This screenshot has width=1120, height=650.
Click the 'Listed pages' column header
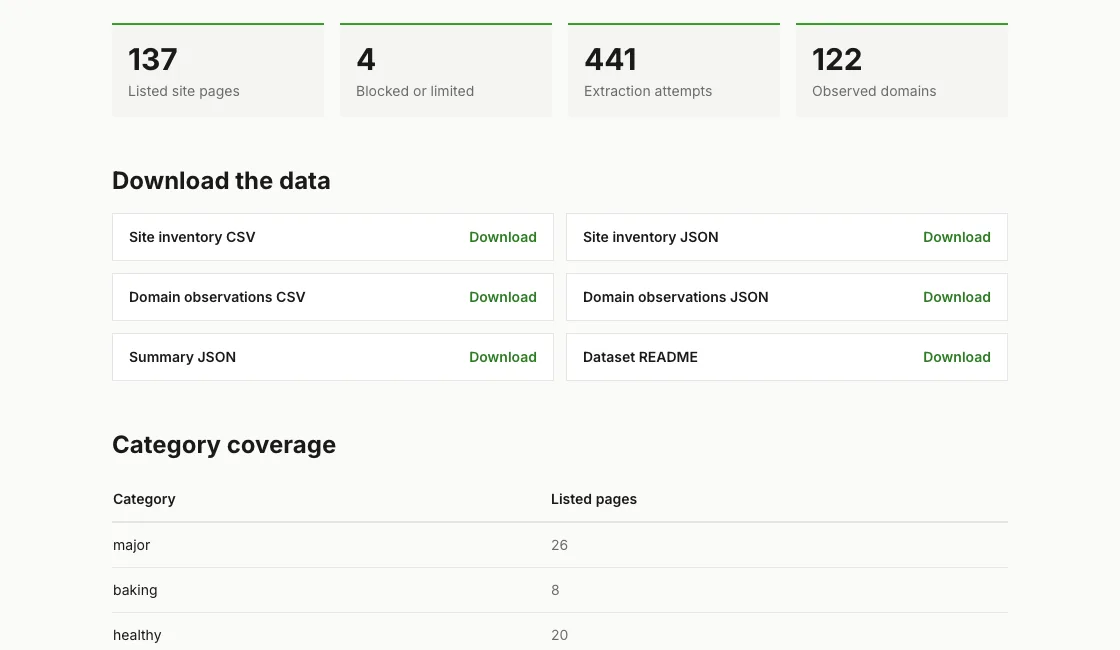coord(594,499)
